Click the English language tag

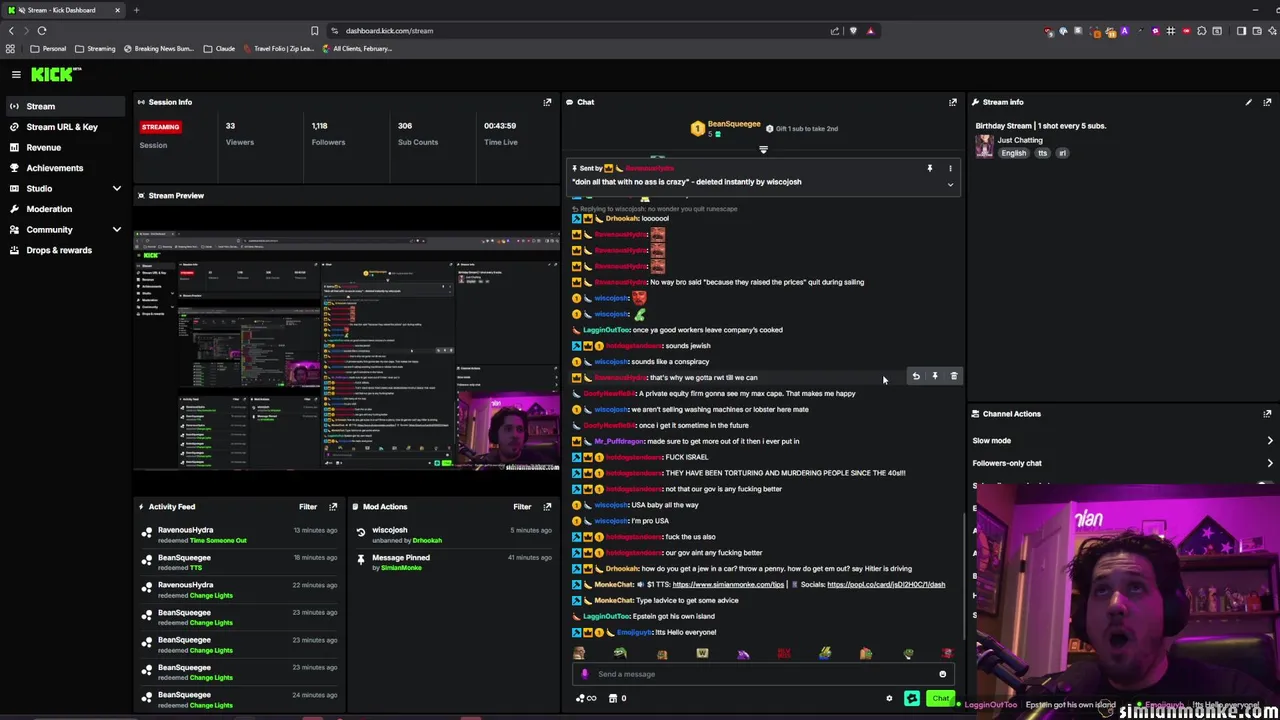coord(1013,154)
